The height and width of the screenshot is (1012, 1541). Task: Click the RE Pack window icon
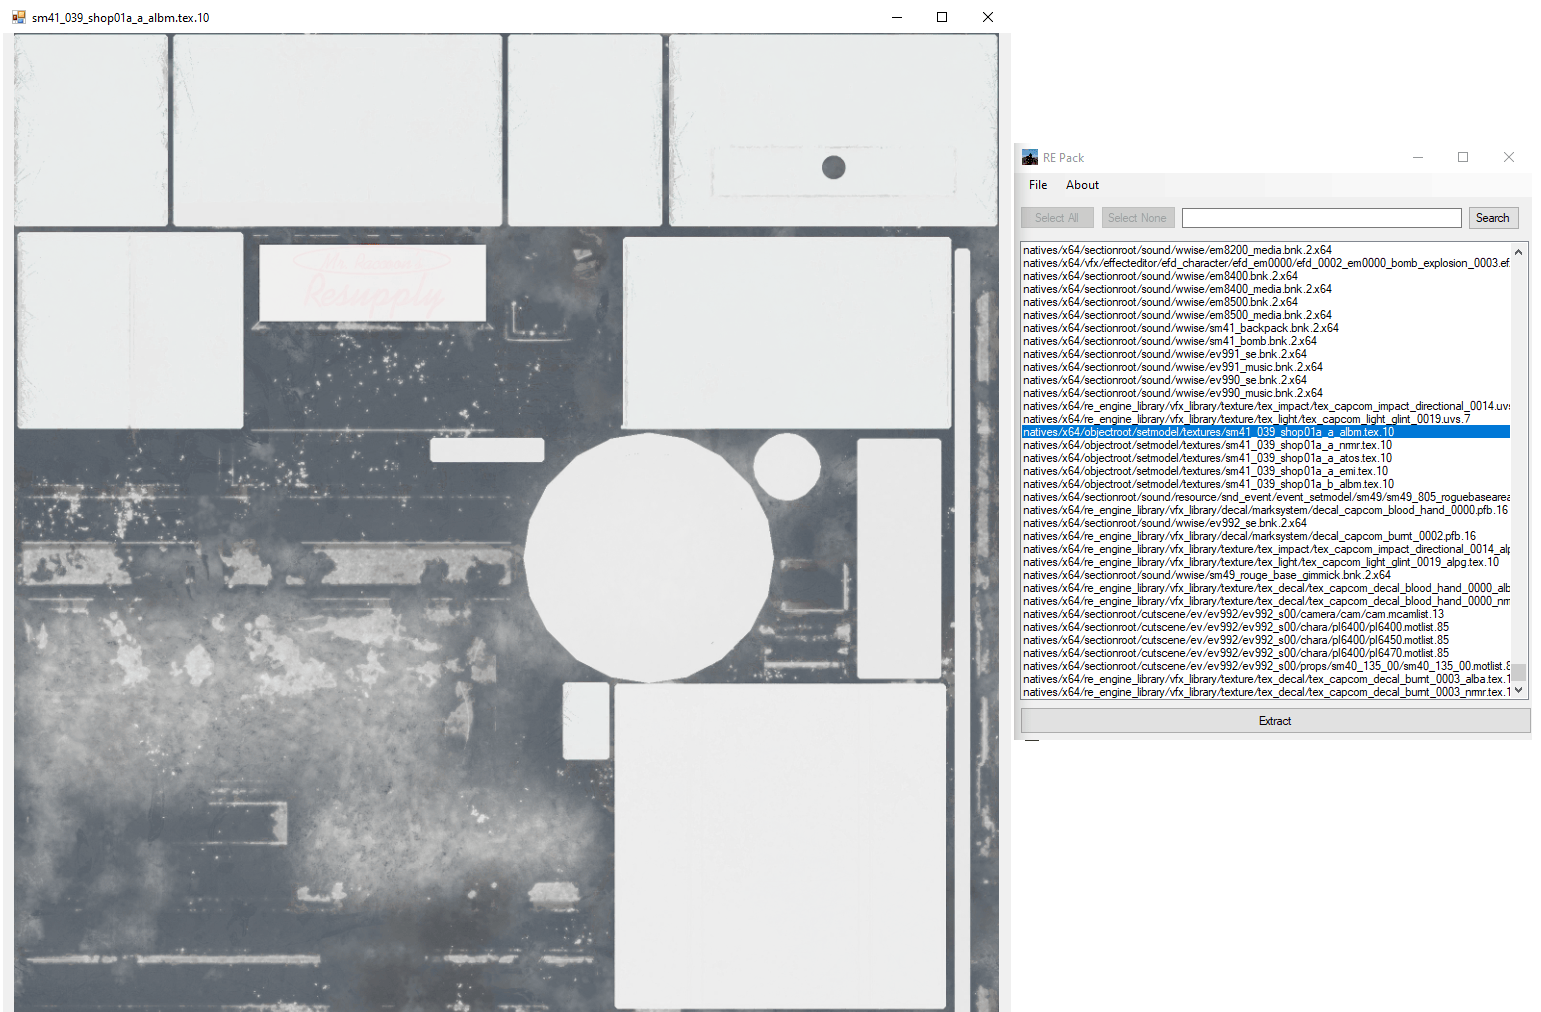(x=1030, y=157)
